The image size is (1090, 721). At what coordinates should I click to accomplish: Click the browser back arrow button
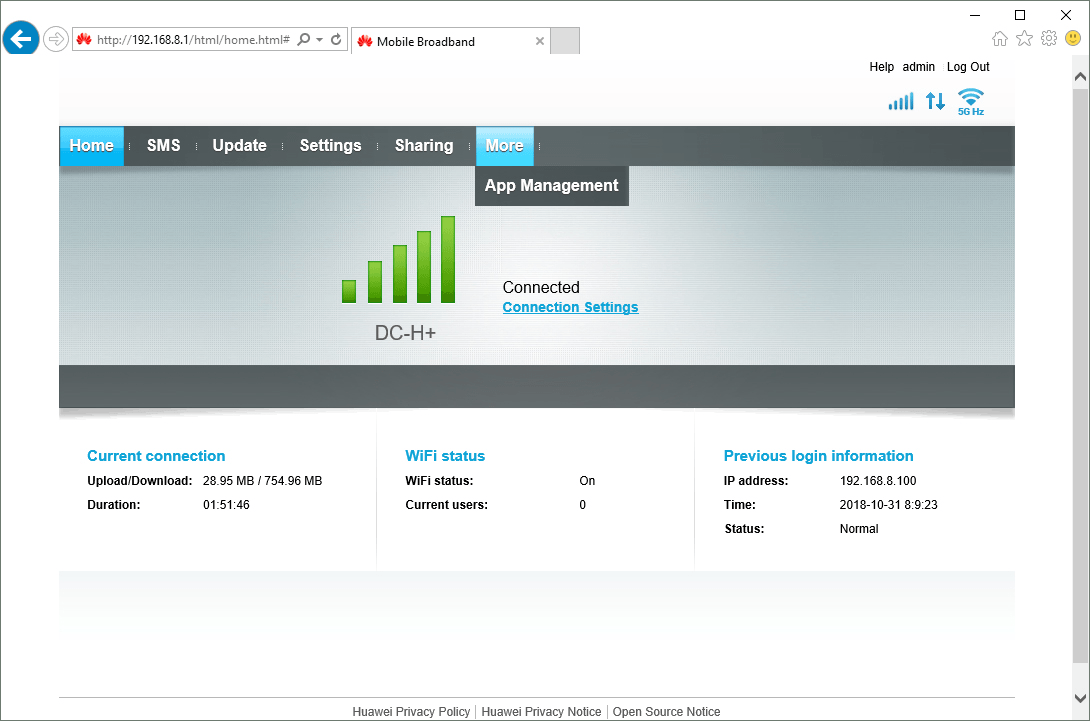coord(21,39)
